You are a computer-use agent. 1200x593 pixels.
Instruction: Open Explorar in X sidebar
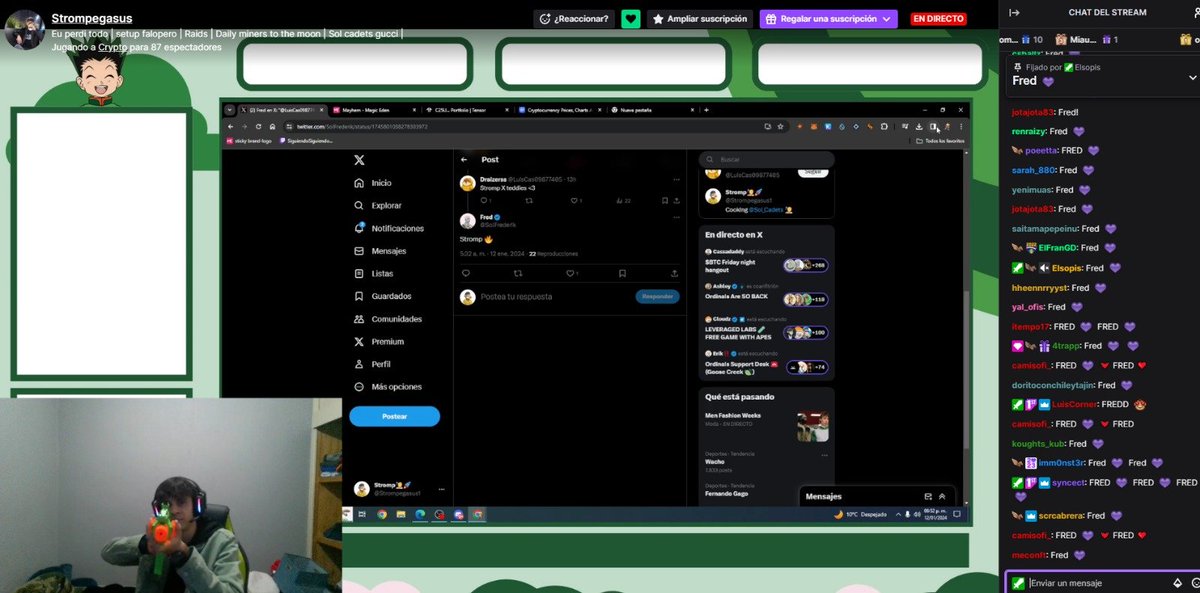[x=378, y=205]
